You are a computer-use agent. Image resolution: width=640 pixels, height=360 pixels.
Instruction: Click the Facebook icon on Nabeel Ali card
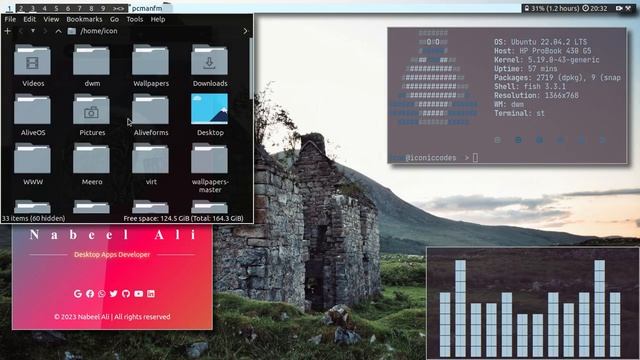pos(90,293)
